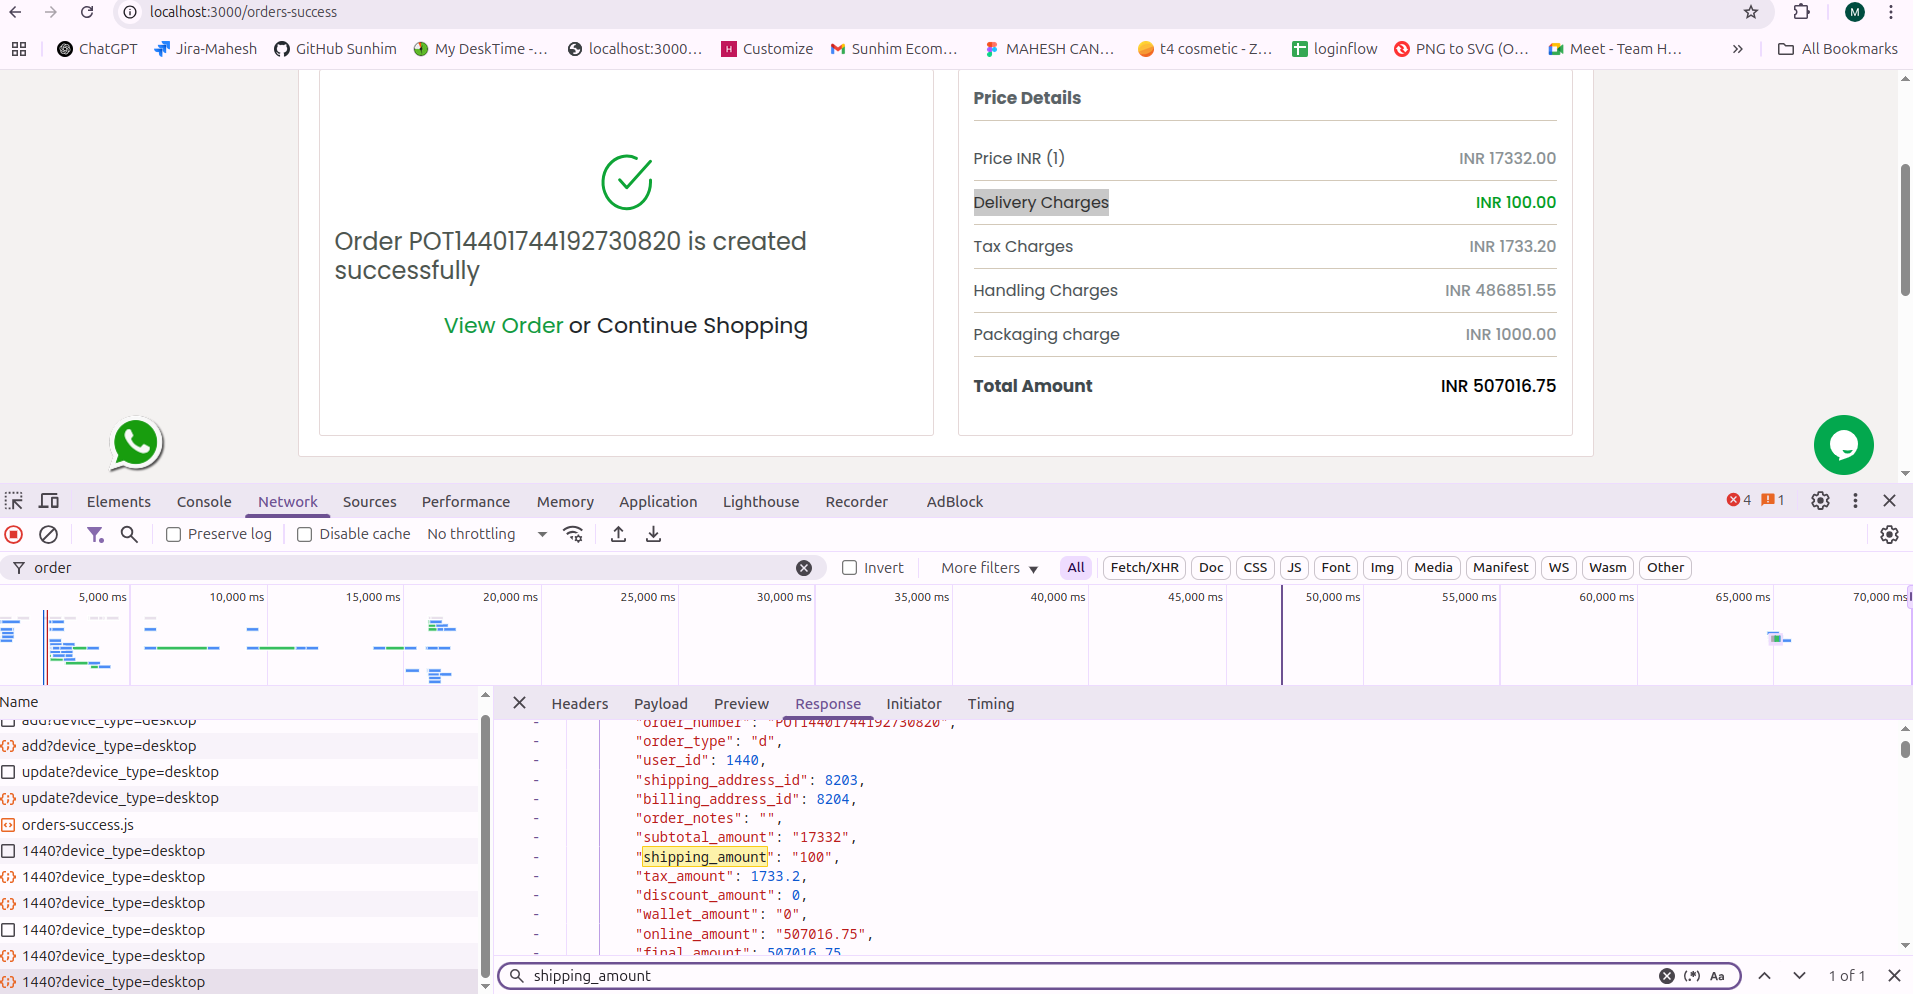Click the page vertical scrollbar thumb

[1905, 230]
